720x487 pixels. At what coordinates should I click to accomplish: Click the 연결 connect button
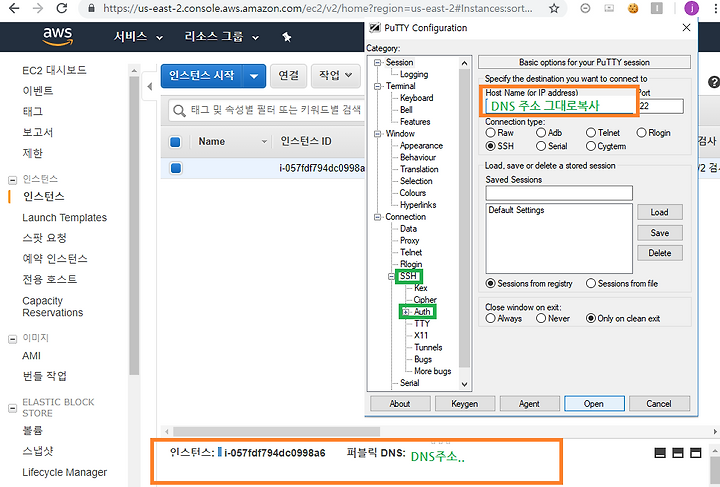(x=288, y=75)
